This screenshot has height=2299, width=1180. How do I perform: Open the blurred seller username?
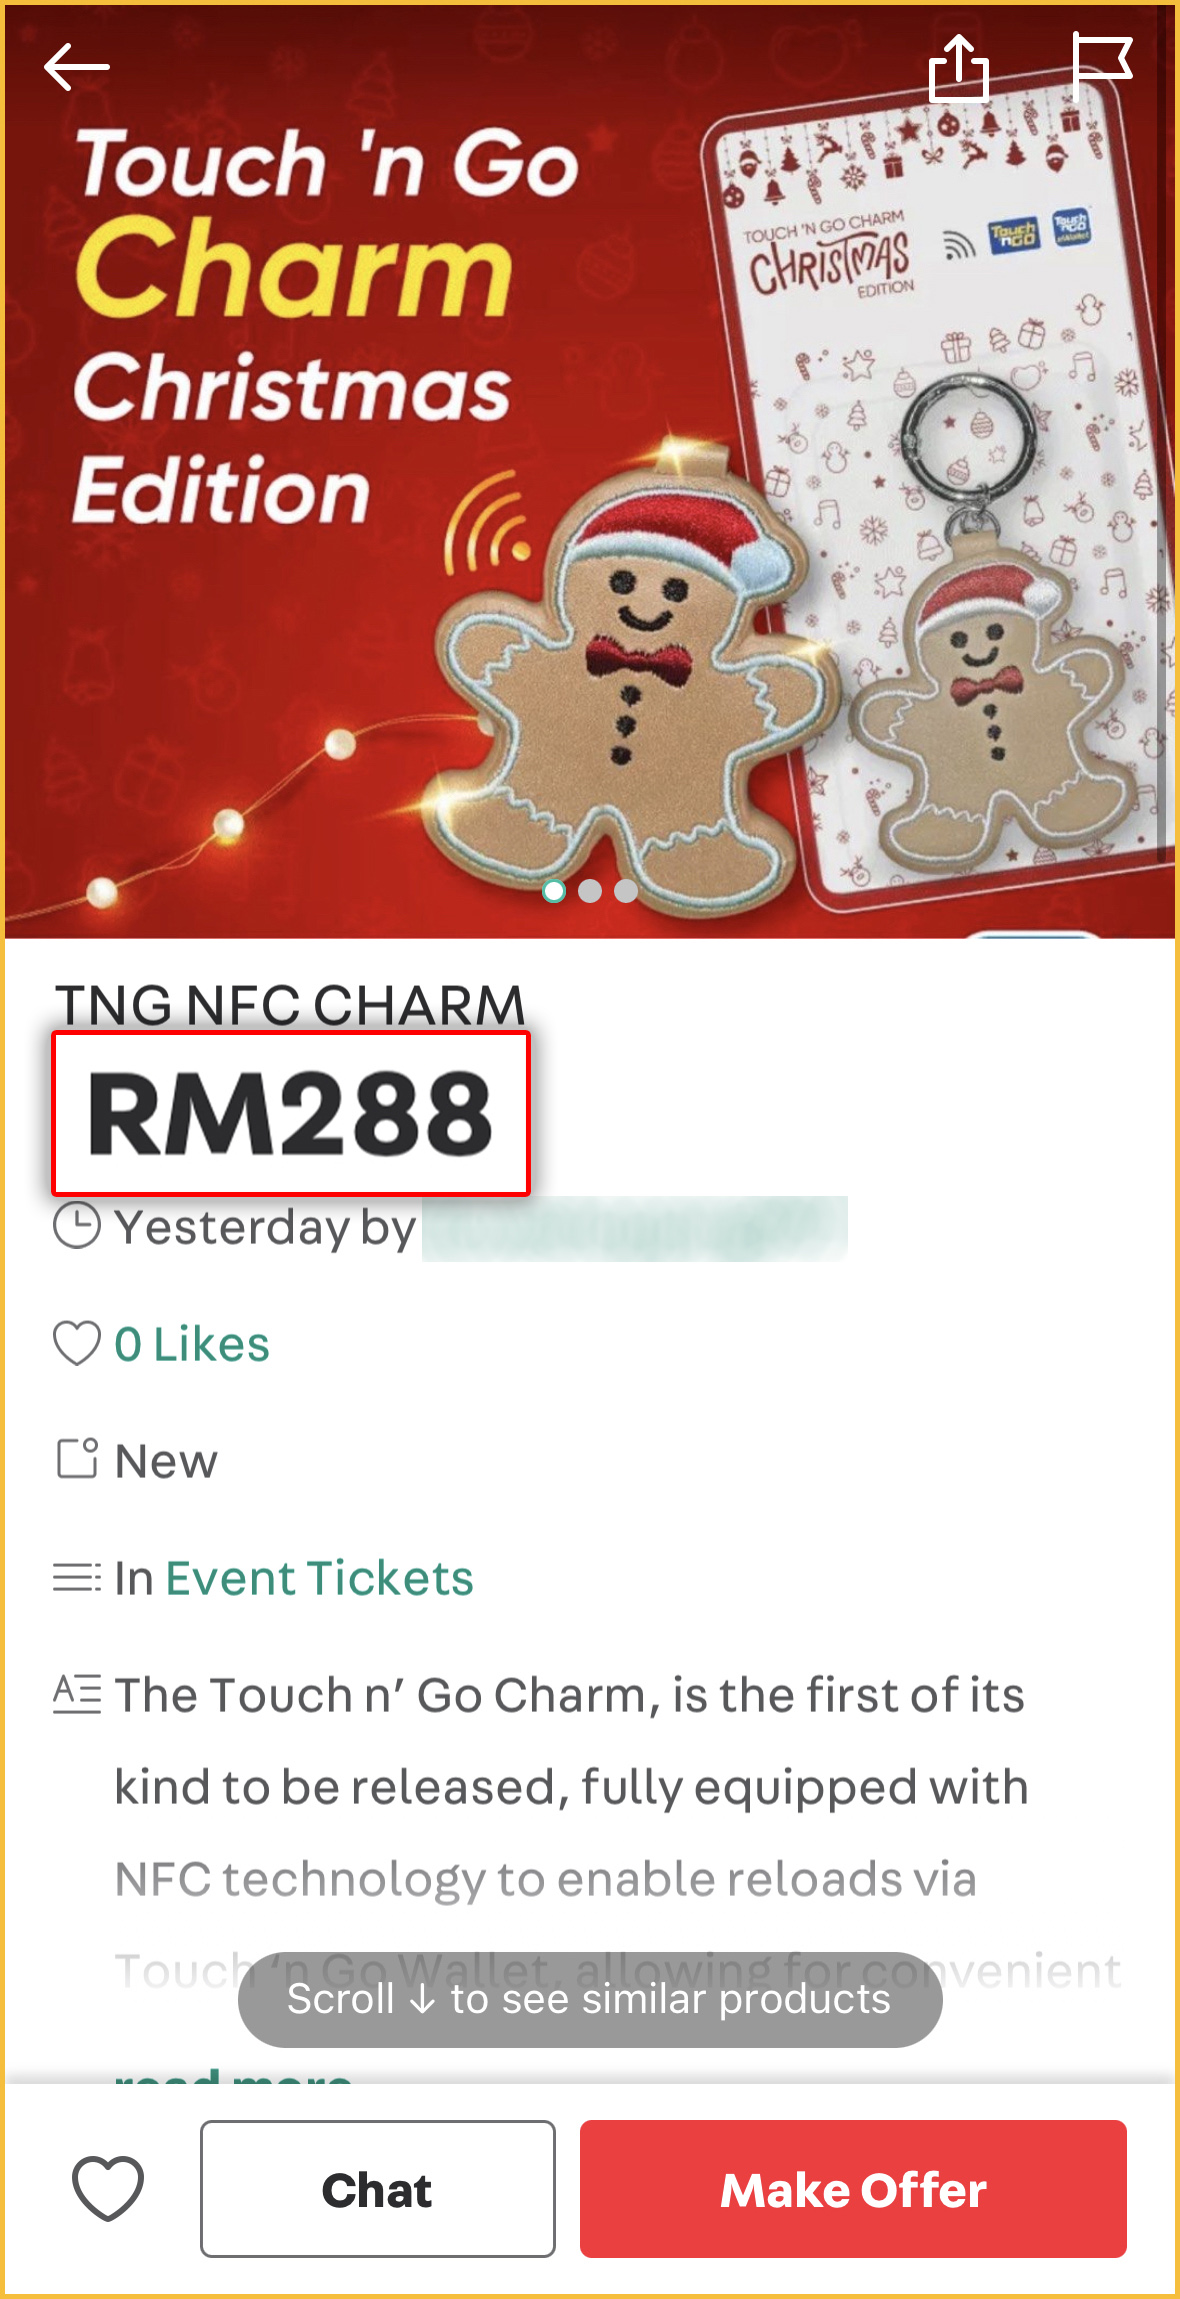click(x=635, y=1228)
